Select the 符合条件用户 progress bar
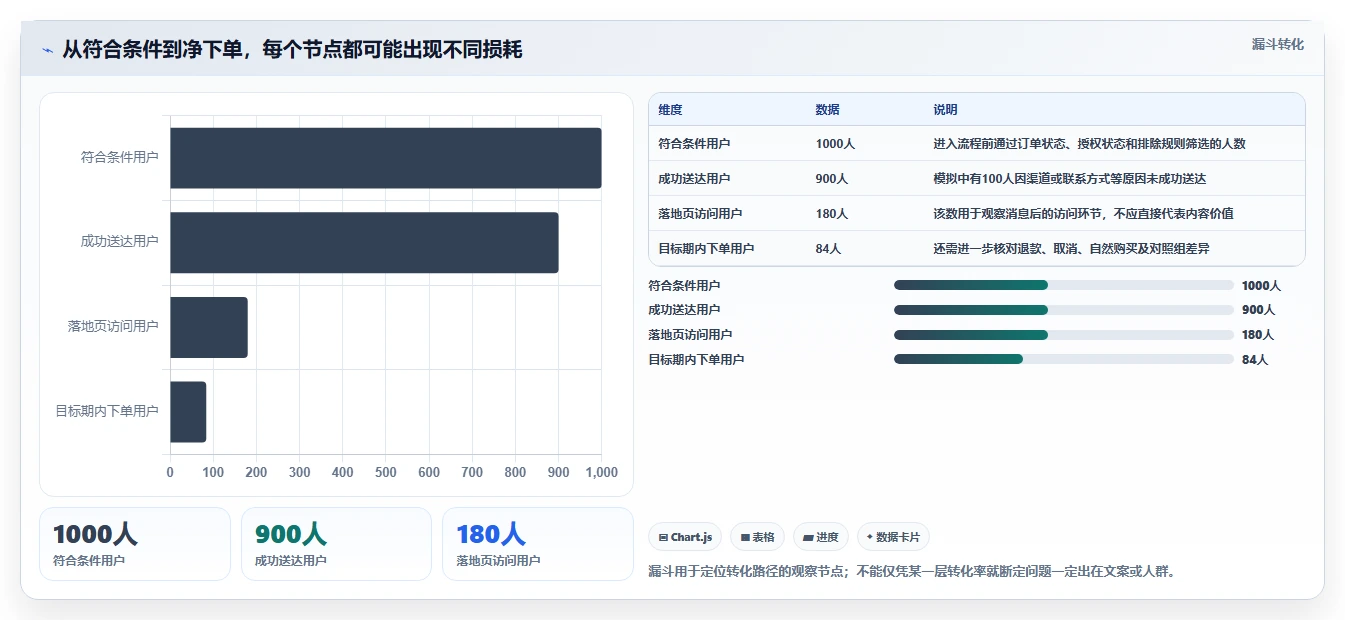This screenshot has width=1345, height=620. [x=1064, y=285]
